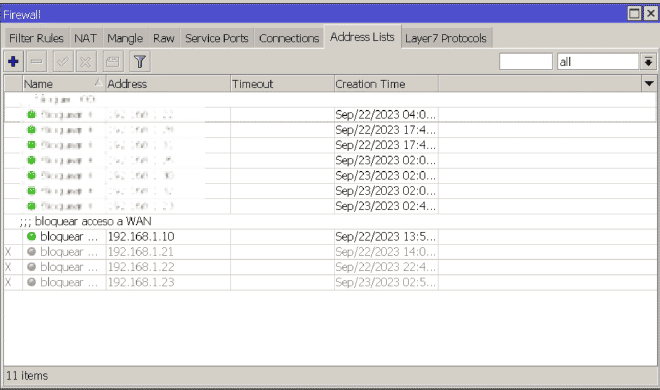Sort by the Creation Time column header
Image resolution: width=660 pixels, height=390 pixels.
pos(386,84)
